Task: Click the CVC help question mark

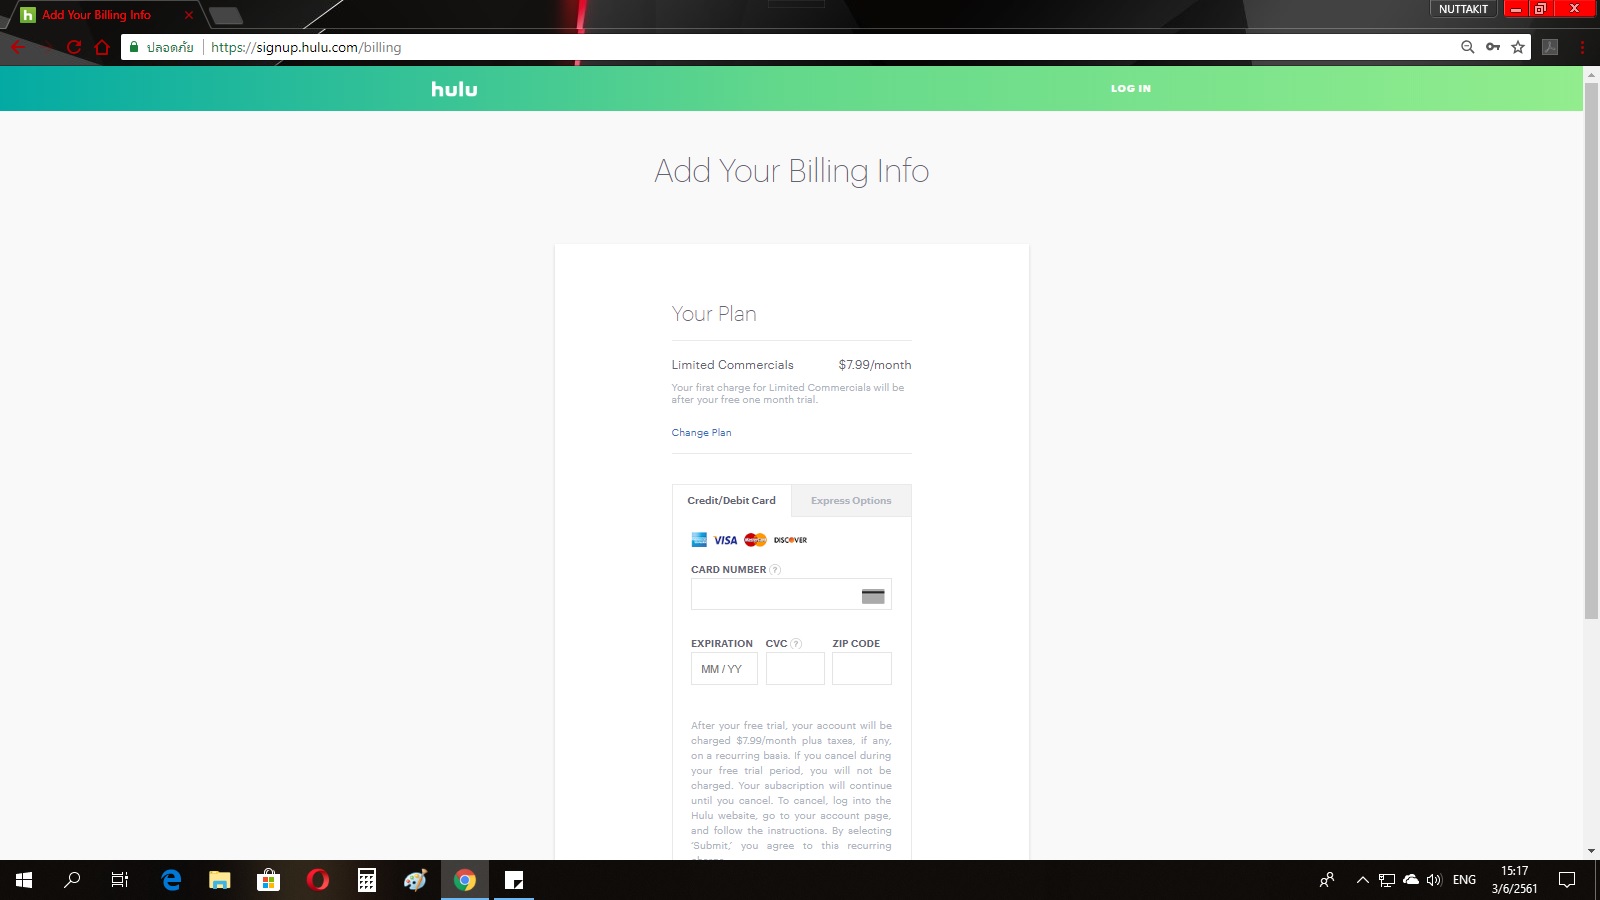Action: coord(796,644)
